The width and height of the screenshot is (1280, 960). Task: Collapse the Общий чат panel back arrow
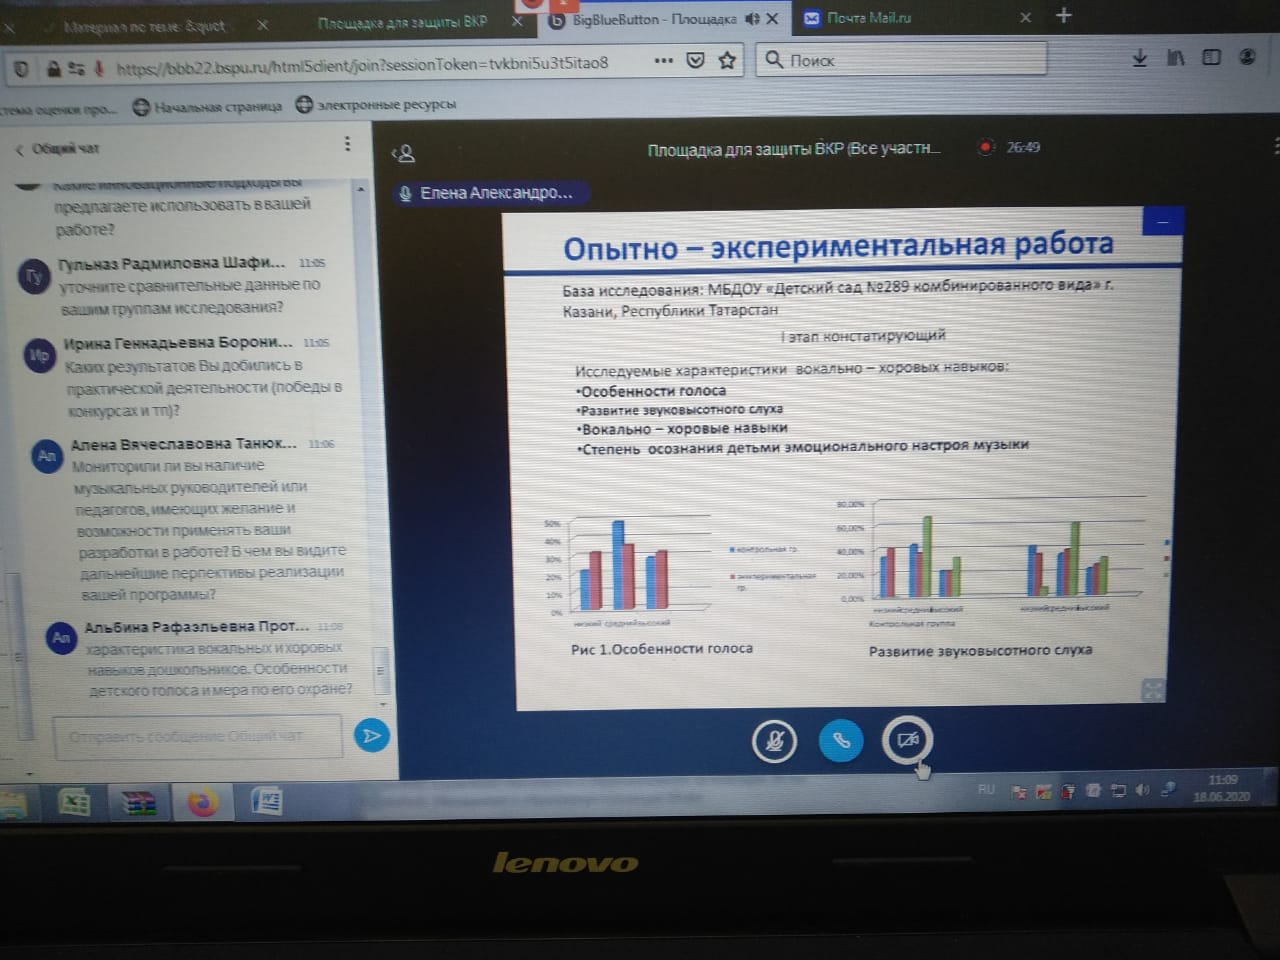[x=19, y=149]
